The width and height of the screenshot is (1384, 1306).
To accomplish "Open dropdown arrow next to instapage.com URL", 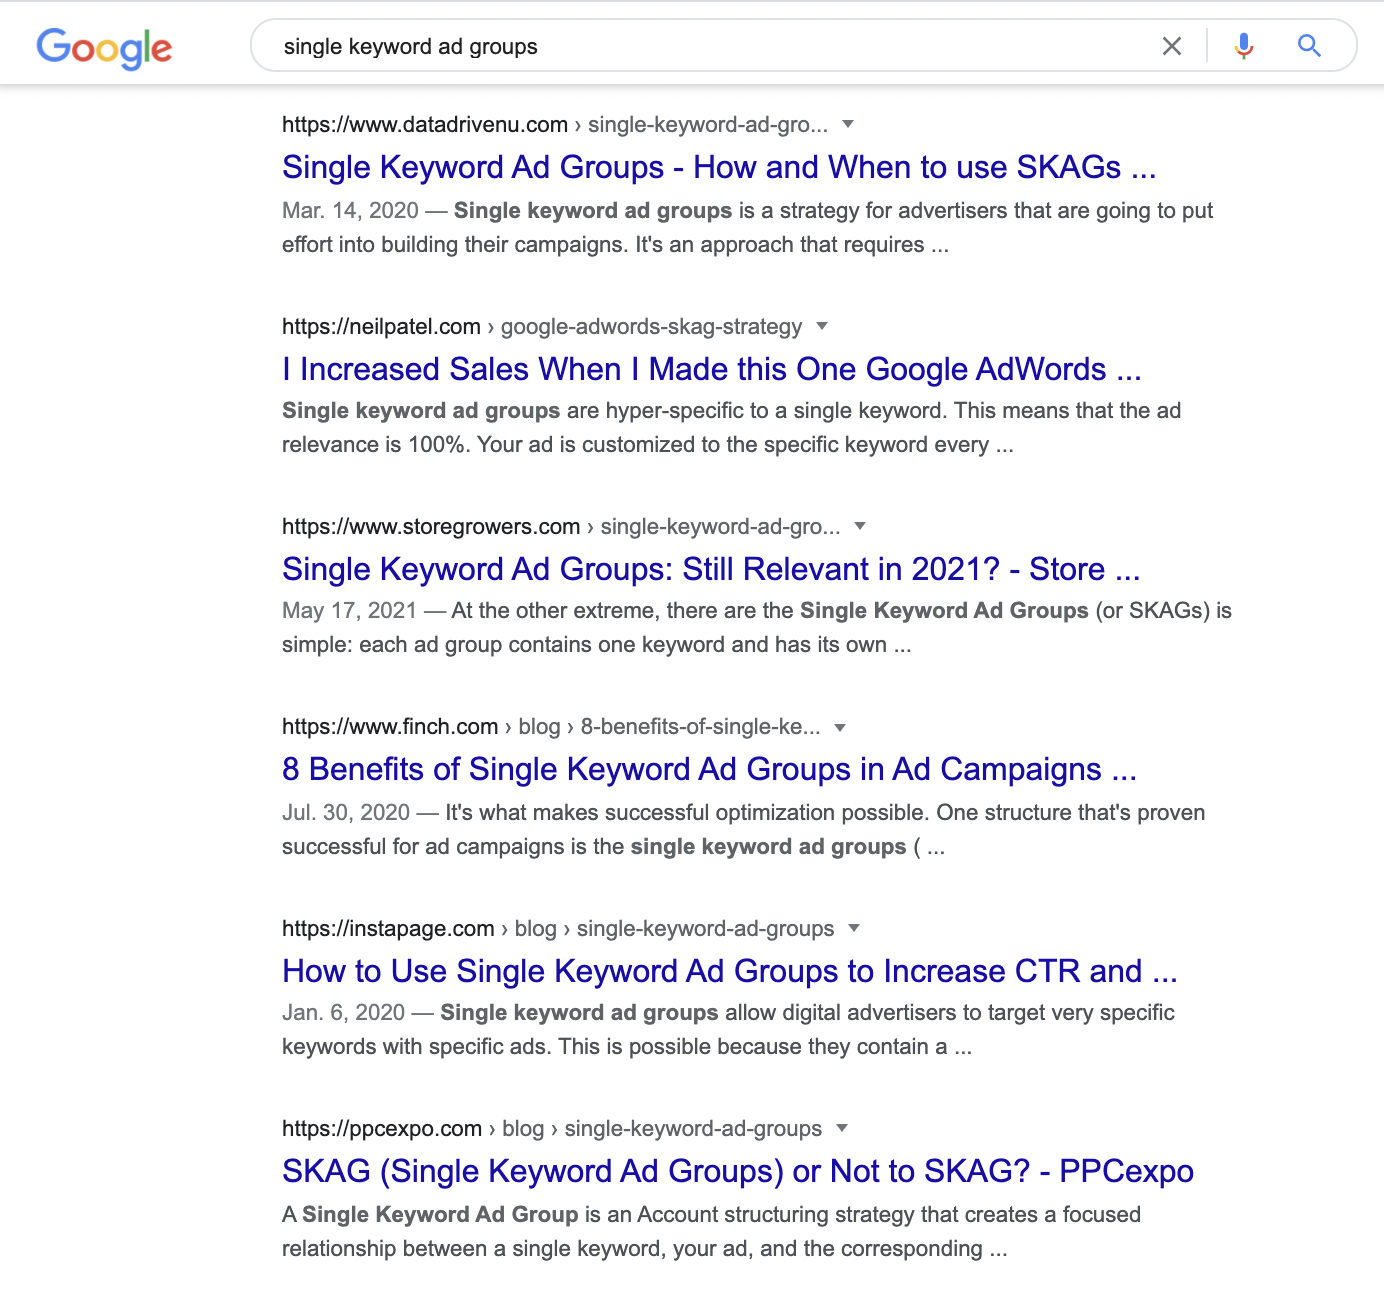I will click(854, 928).
